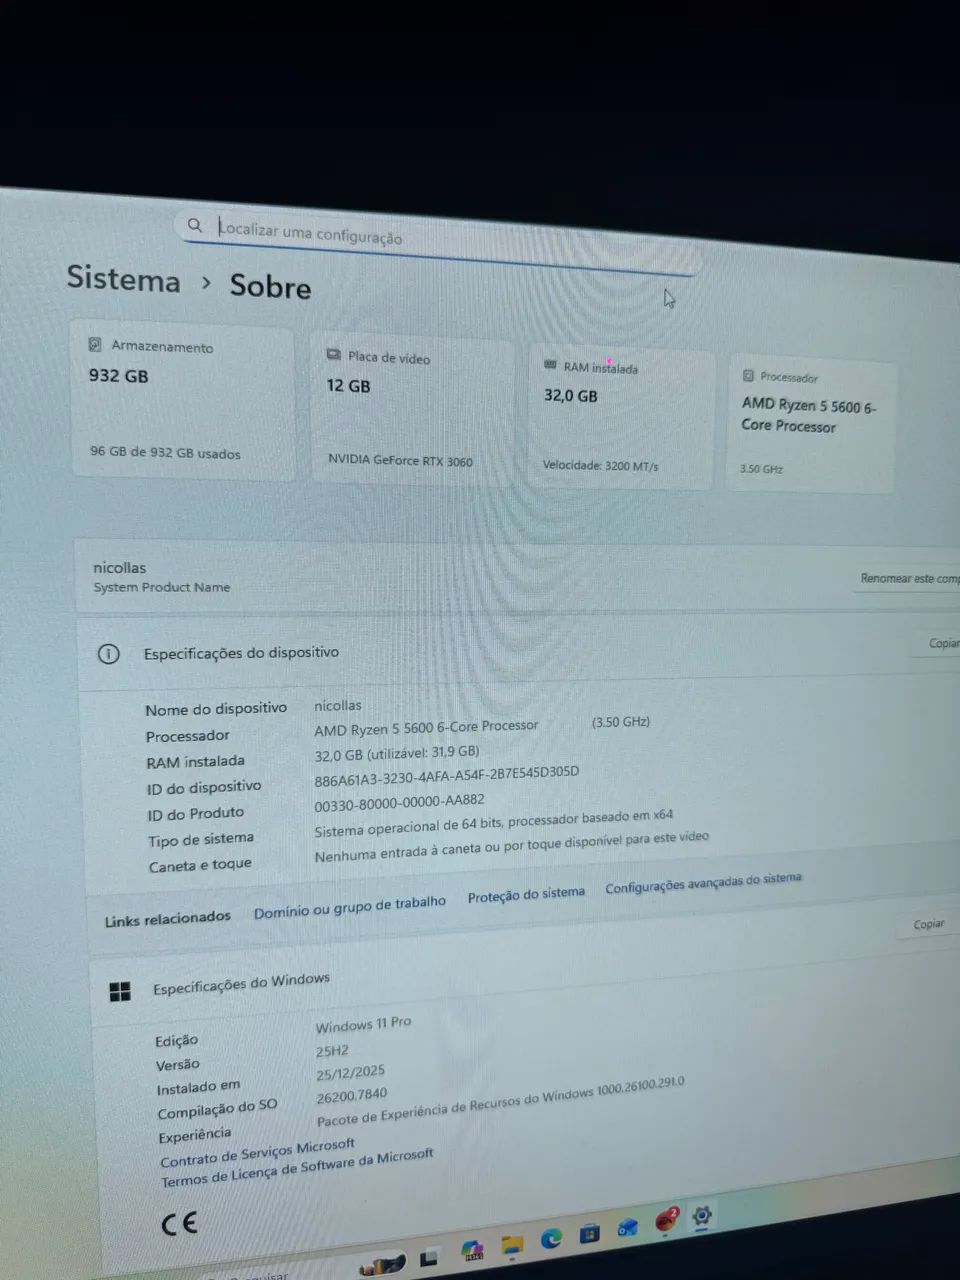Image resolution: width=960 pixels, height=1280 pixels.
Task: Open 'Configurações avançadas do sistema' link
Action: [x=703, y=882]
